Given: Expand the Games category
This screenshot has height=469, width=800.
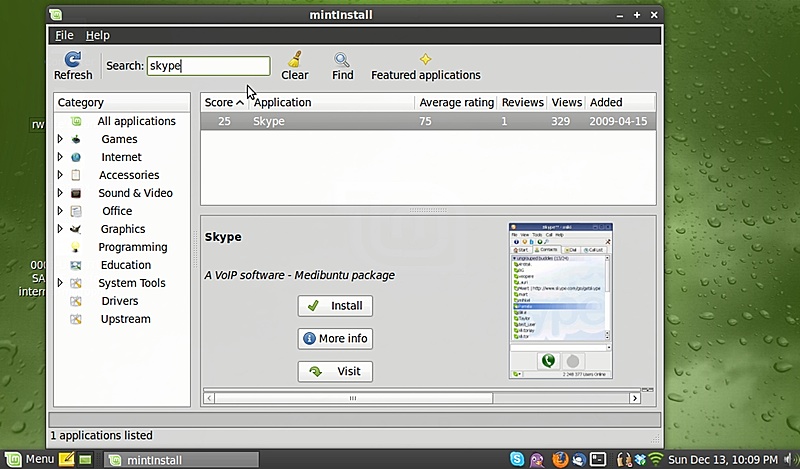Looking at the screenshot, I should click(60, 139).
